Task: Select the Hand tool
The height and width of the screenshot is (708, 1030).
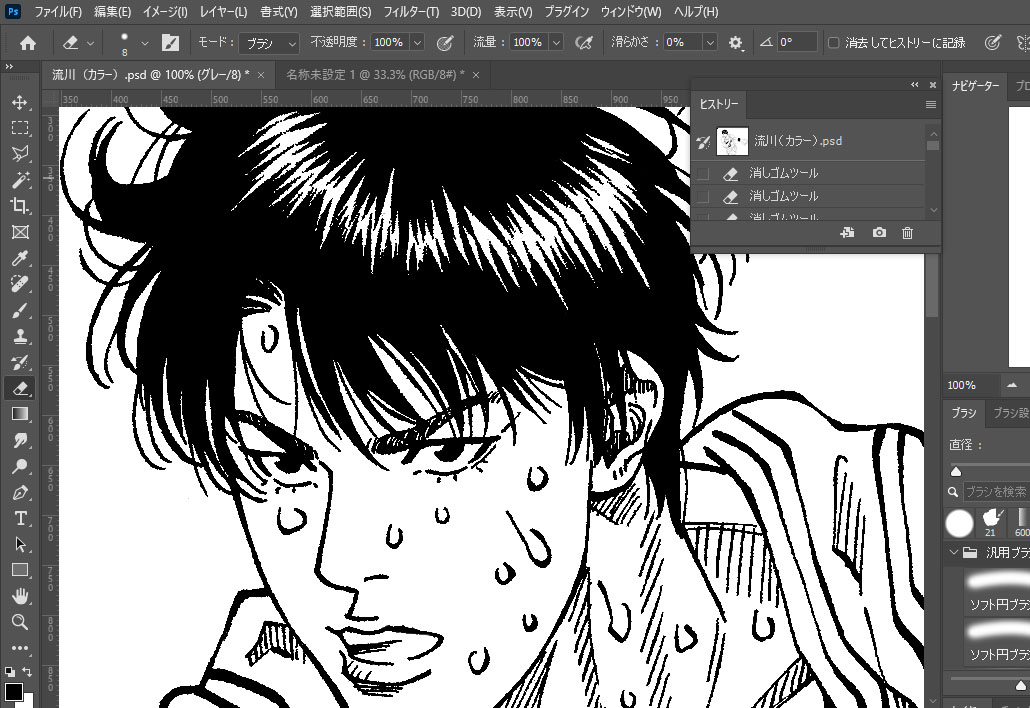Action: [20, 596]
